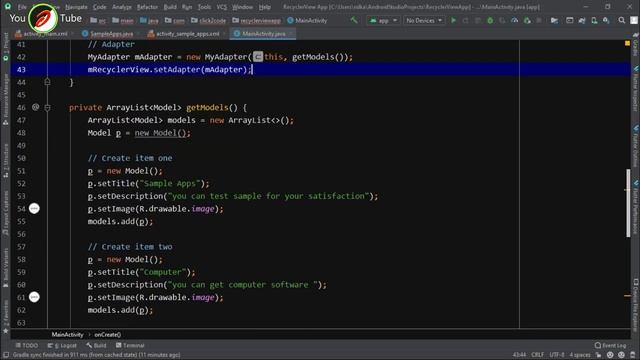Screen dimensions: 640x360
Task: Click the user avatar icon at top right
Action: click(x=634, y=20)
